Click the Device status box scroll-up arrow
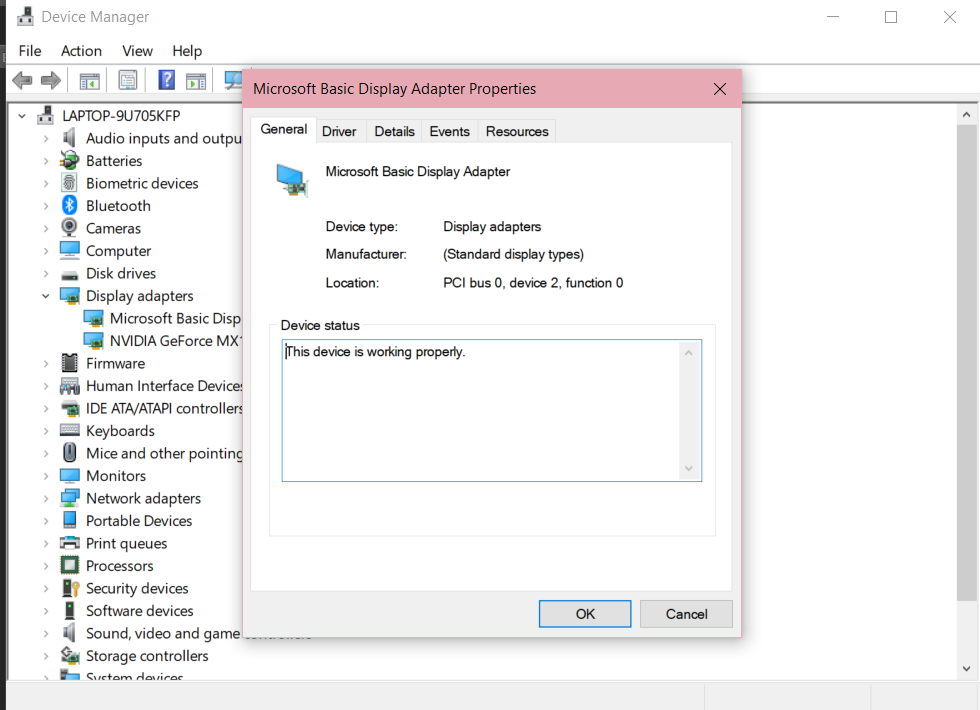Image resolution: width=980 pixels, height=710 pixels. (x=689, y=353)
